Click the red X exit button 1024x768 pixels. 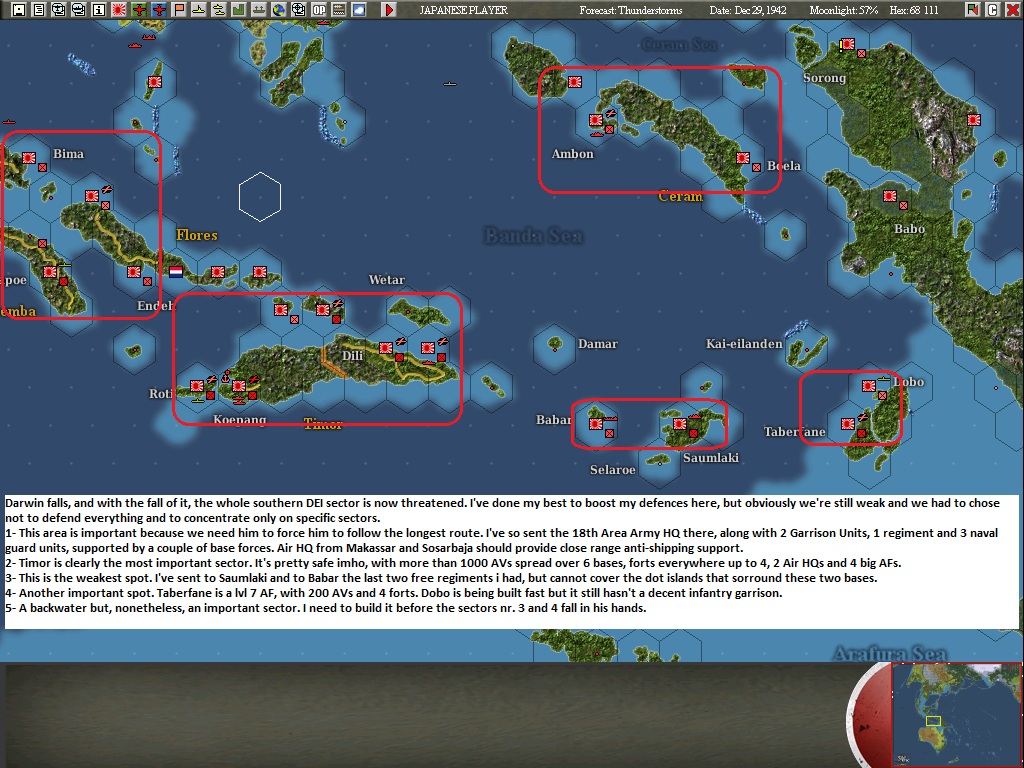point(1012,9)
